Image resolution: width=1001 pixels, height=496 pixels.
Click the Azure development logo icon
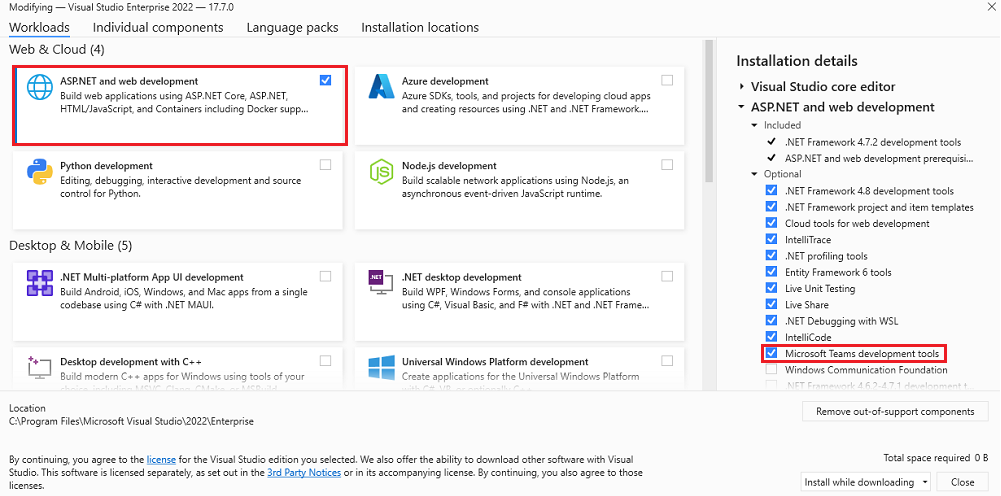tap(383, 86)
